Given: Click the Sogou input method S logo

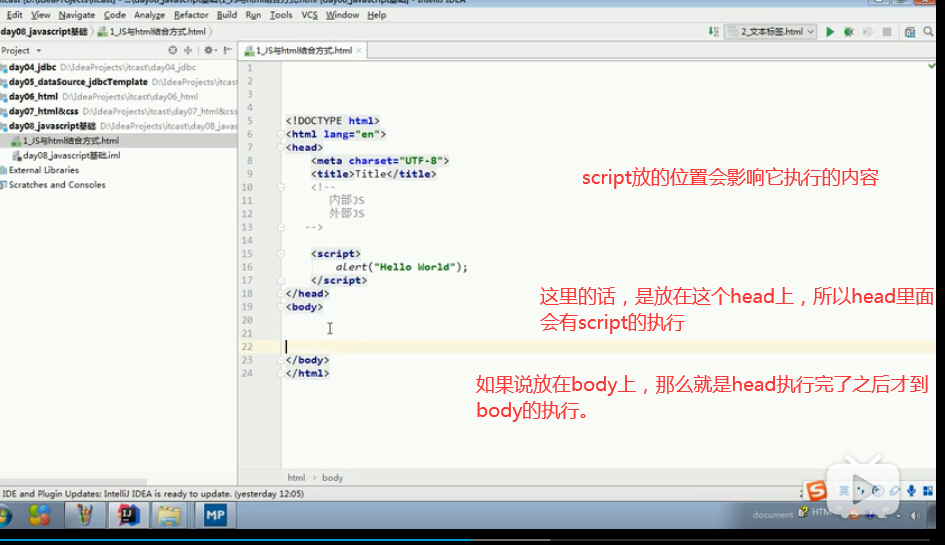Looking at the screenshot, I should click(x=817, y=491).
